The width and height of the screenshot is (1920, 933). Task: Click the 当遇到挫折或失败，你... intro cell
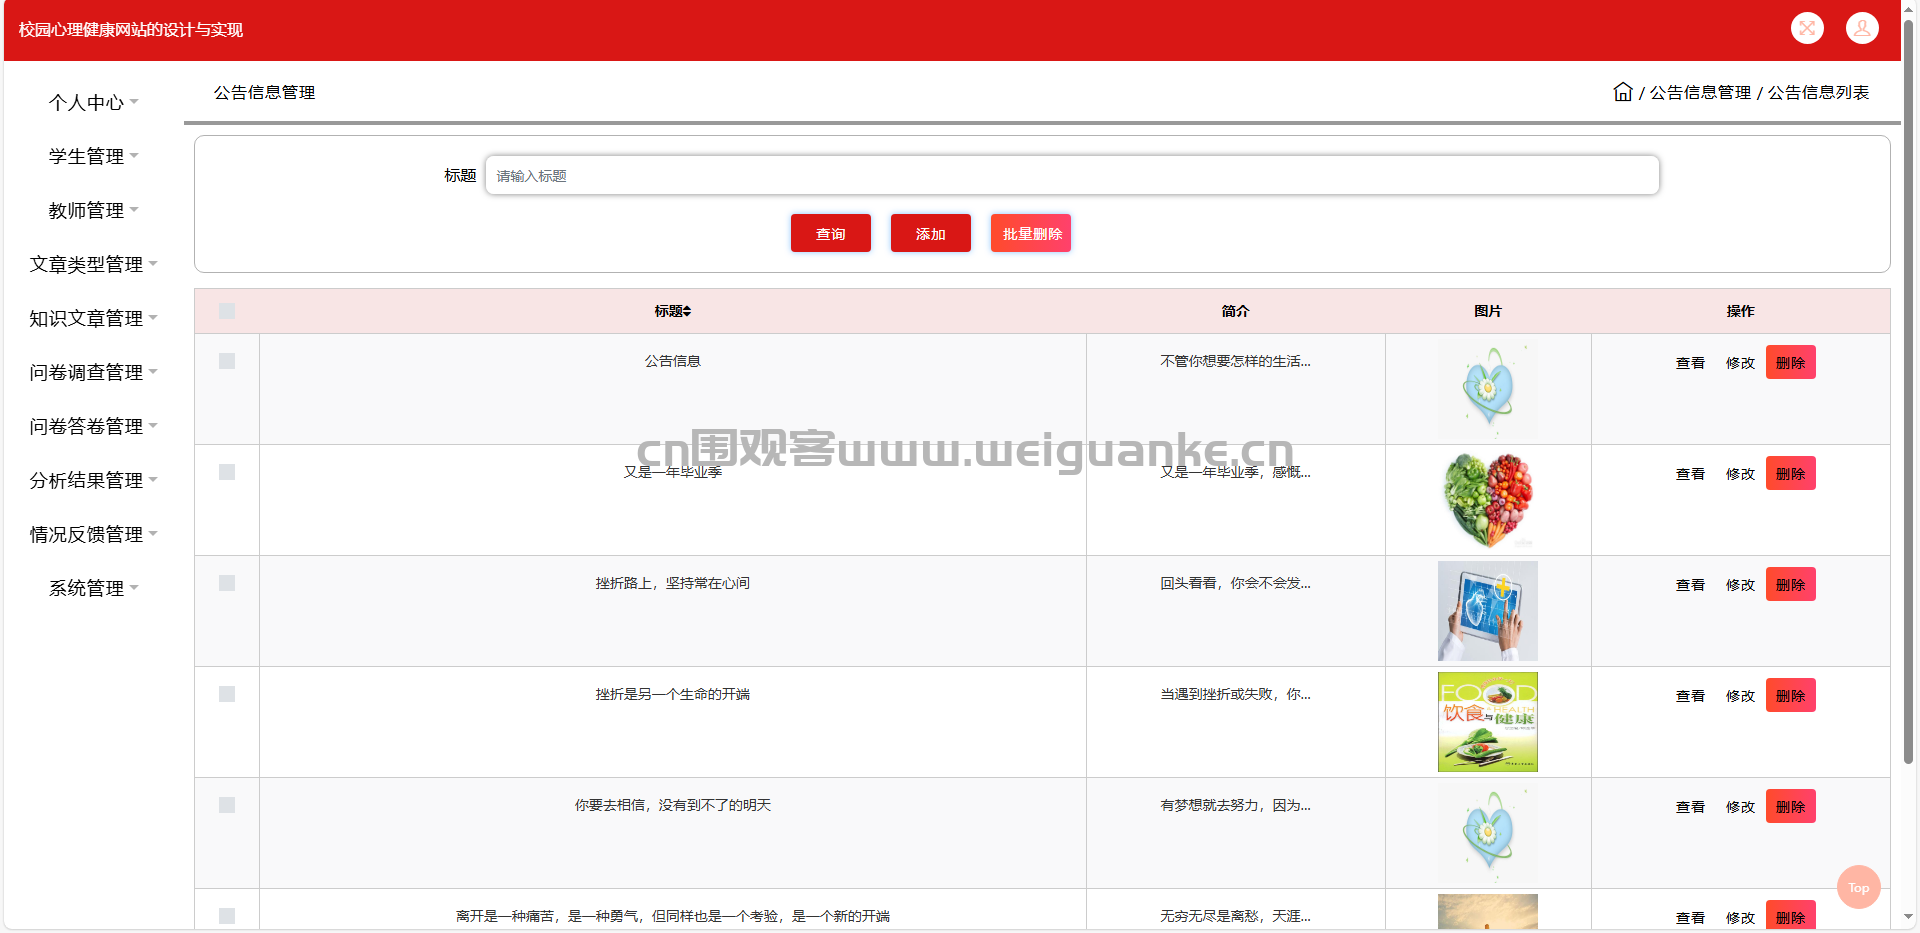[x=1235, y=694]
